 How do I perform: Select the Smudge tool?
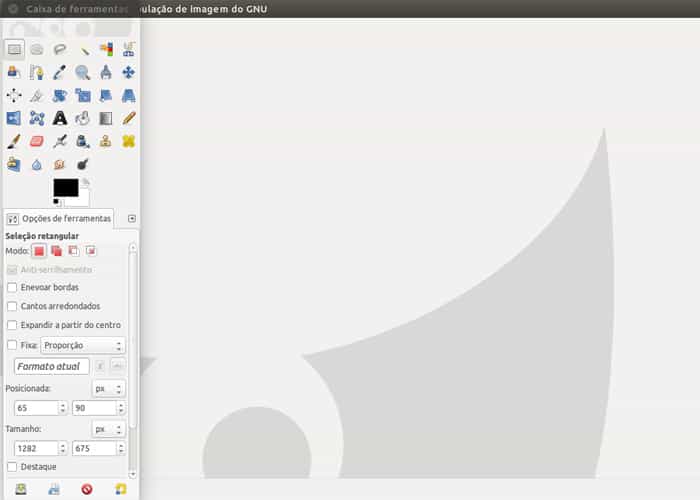pos(60,165)
